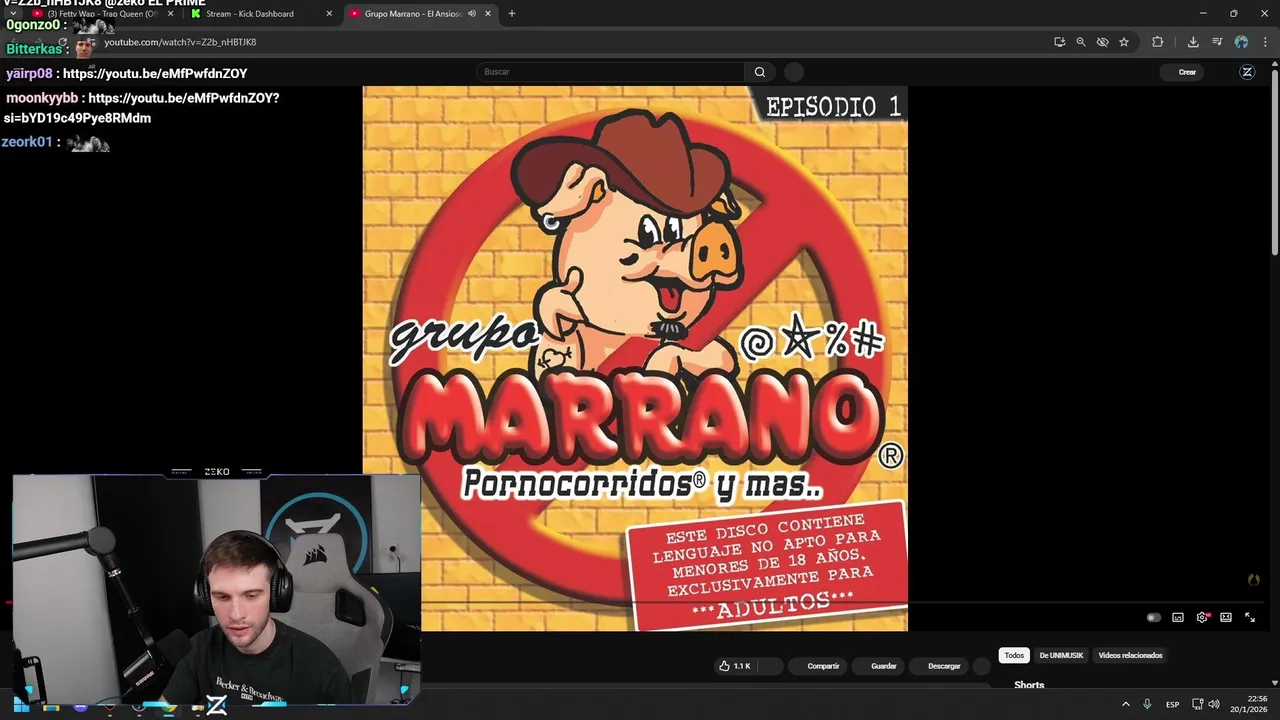Toggle autoplay switch in the player
This screenshot has width=1280, height=720.
(x=1153, y=618)
